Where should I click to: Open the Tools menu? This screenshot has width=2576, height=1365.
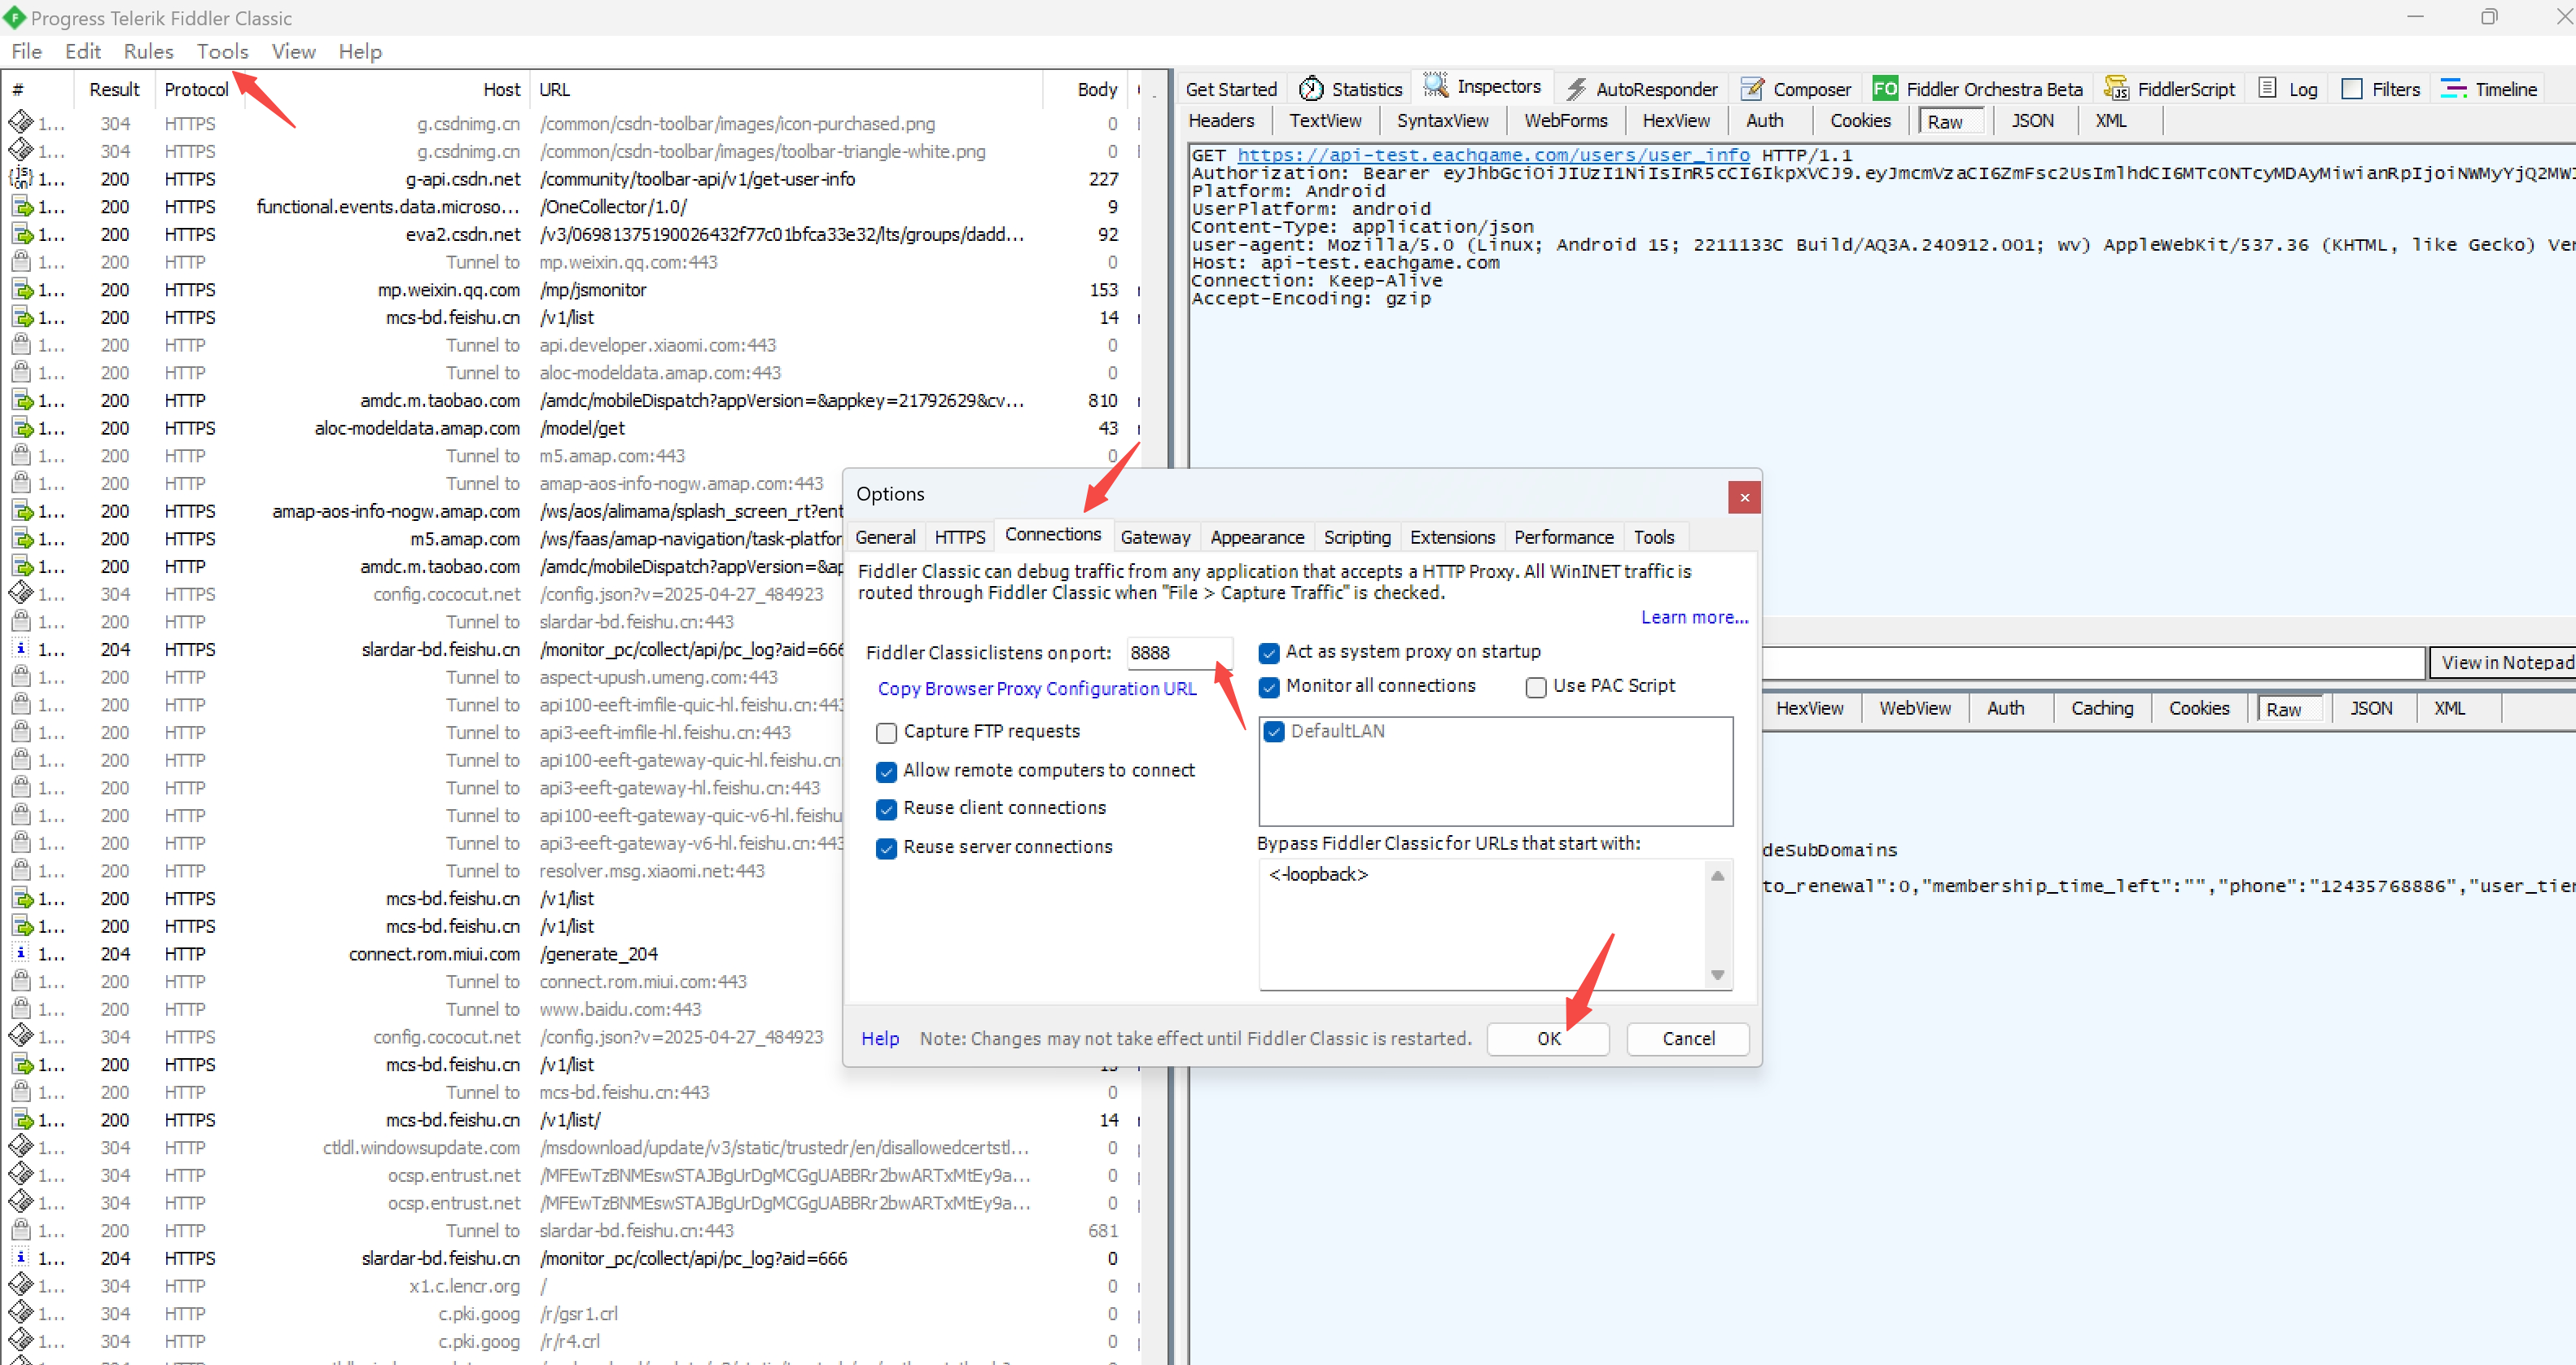point(222,51)
